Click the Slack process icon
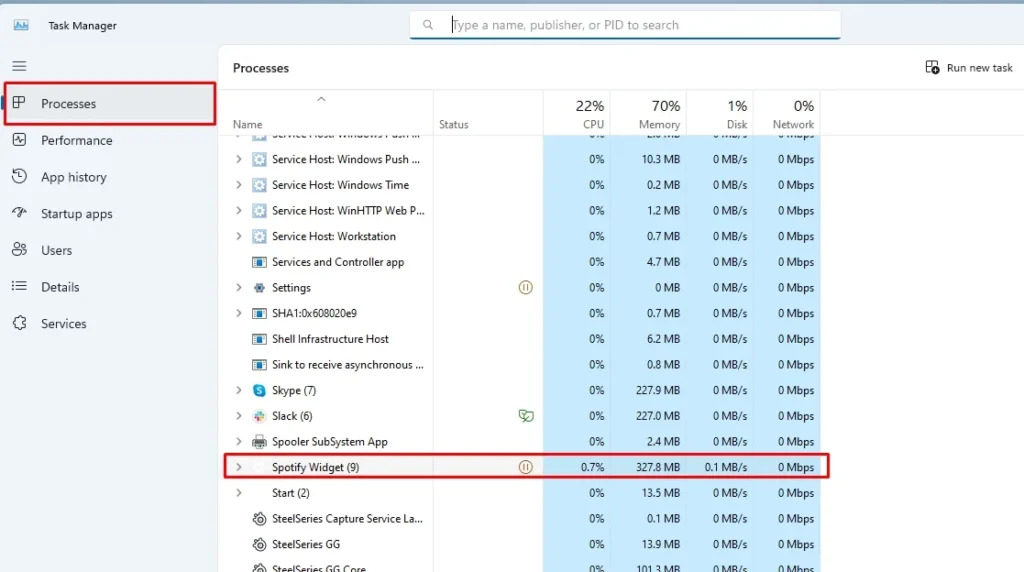Viewport: 1024px width, 572px height. tap(259, 416)
